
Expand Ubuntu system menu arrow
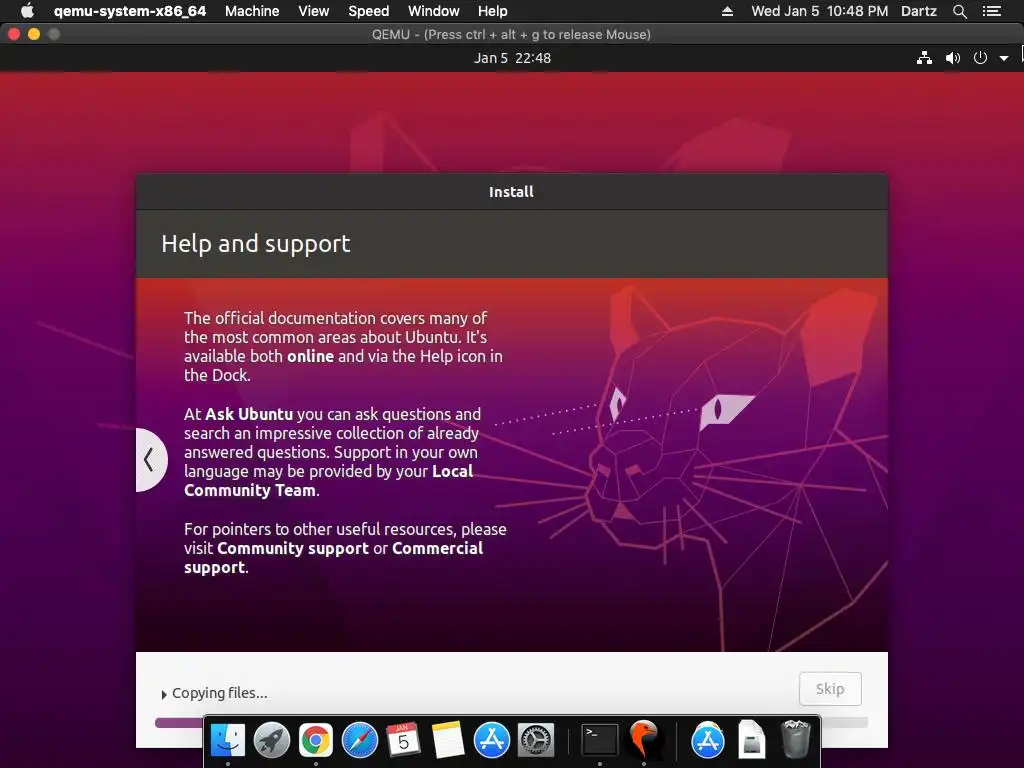1004,58
